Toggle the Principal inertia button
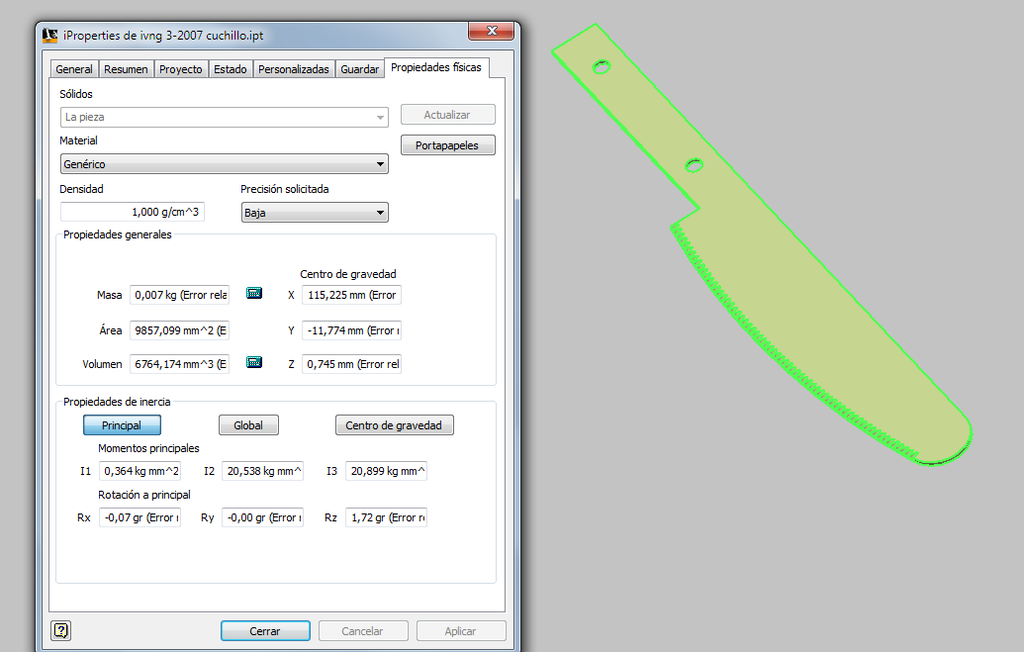Image resolution: width=1024 pixels, height=652 pixels. click(x=121, y=425)
